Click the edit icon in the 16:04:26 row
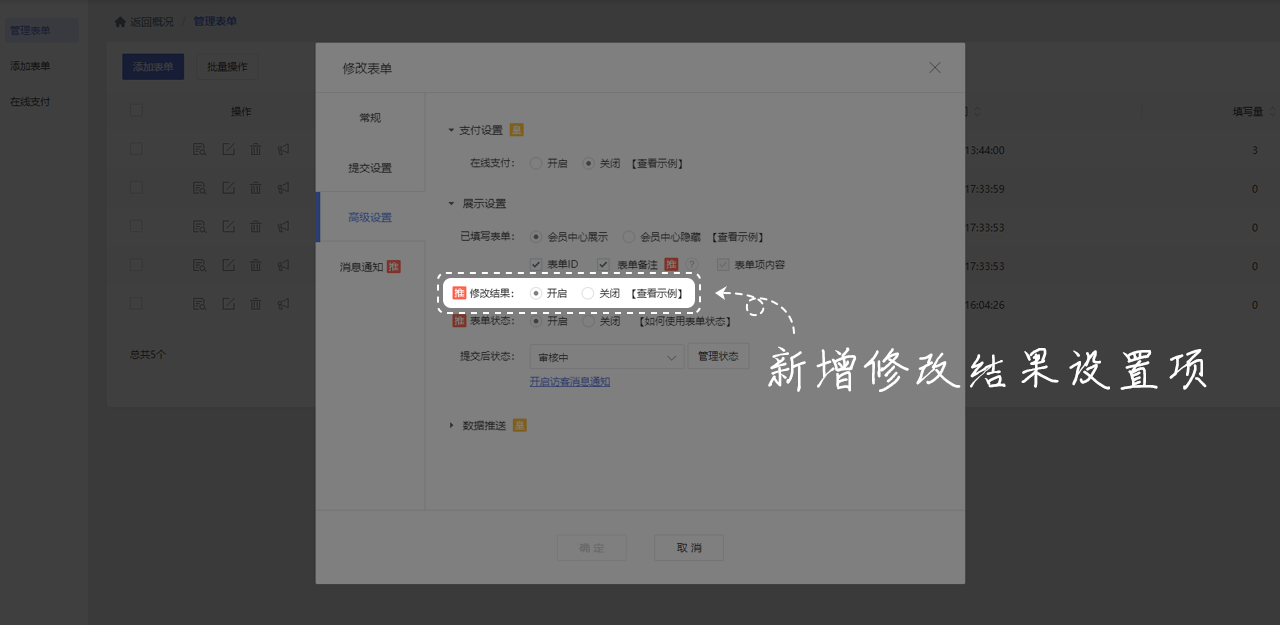The image size is (1280, 625). click(228, 303)
